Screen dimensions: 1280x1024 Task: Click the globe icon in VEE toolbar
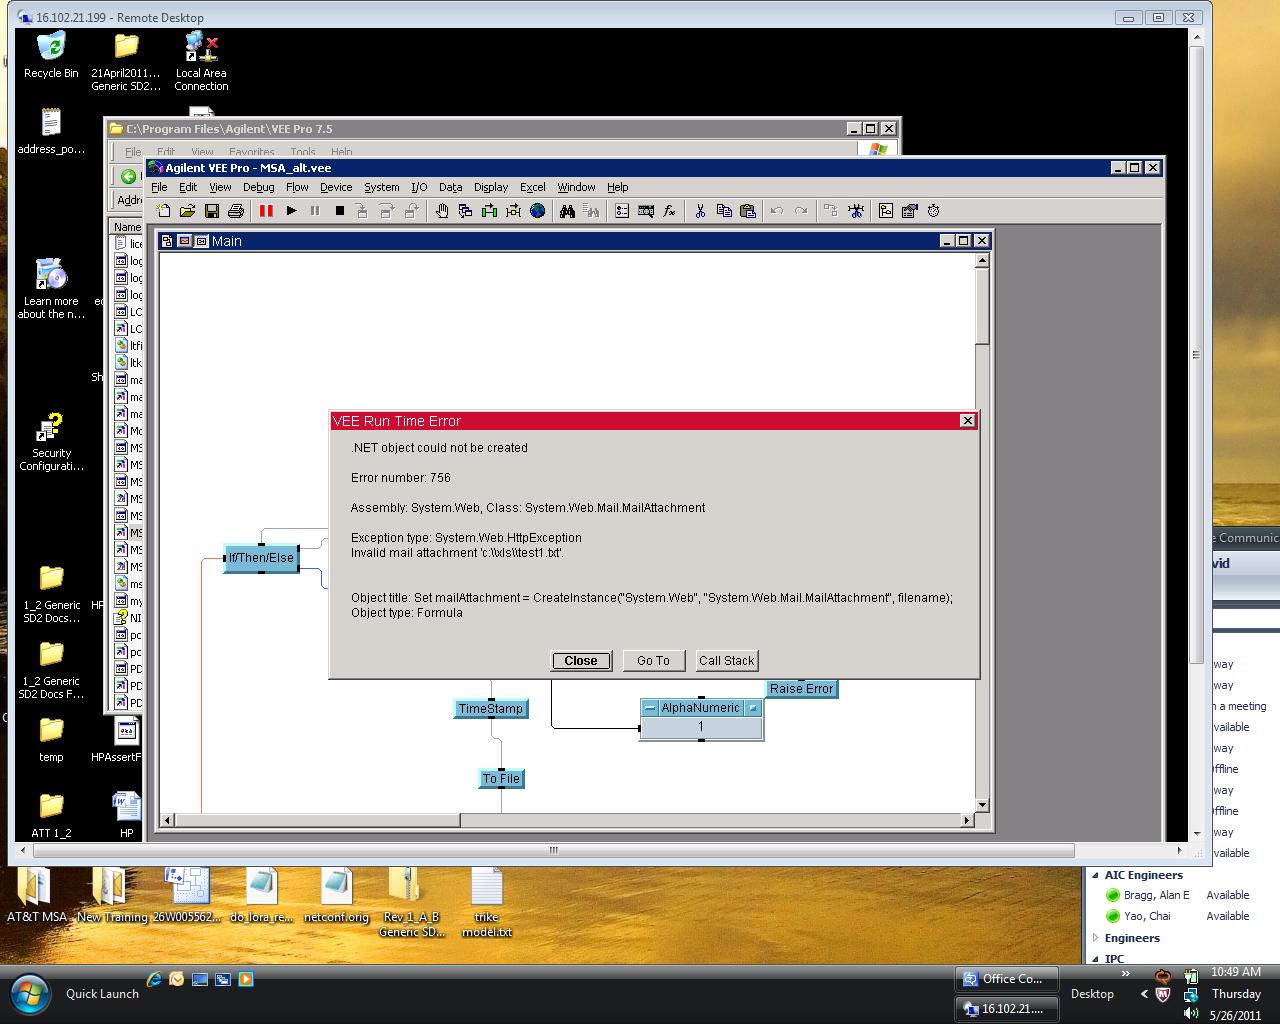click(538, 211)
